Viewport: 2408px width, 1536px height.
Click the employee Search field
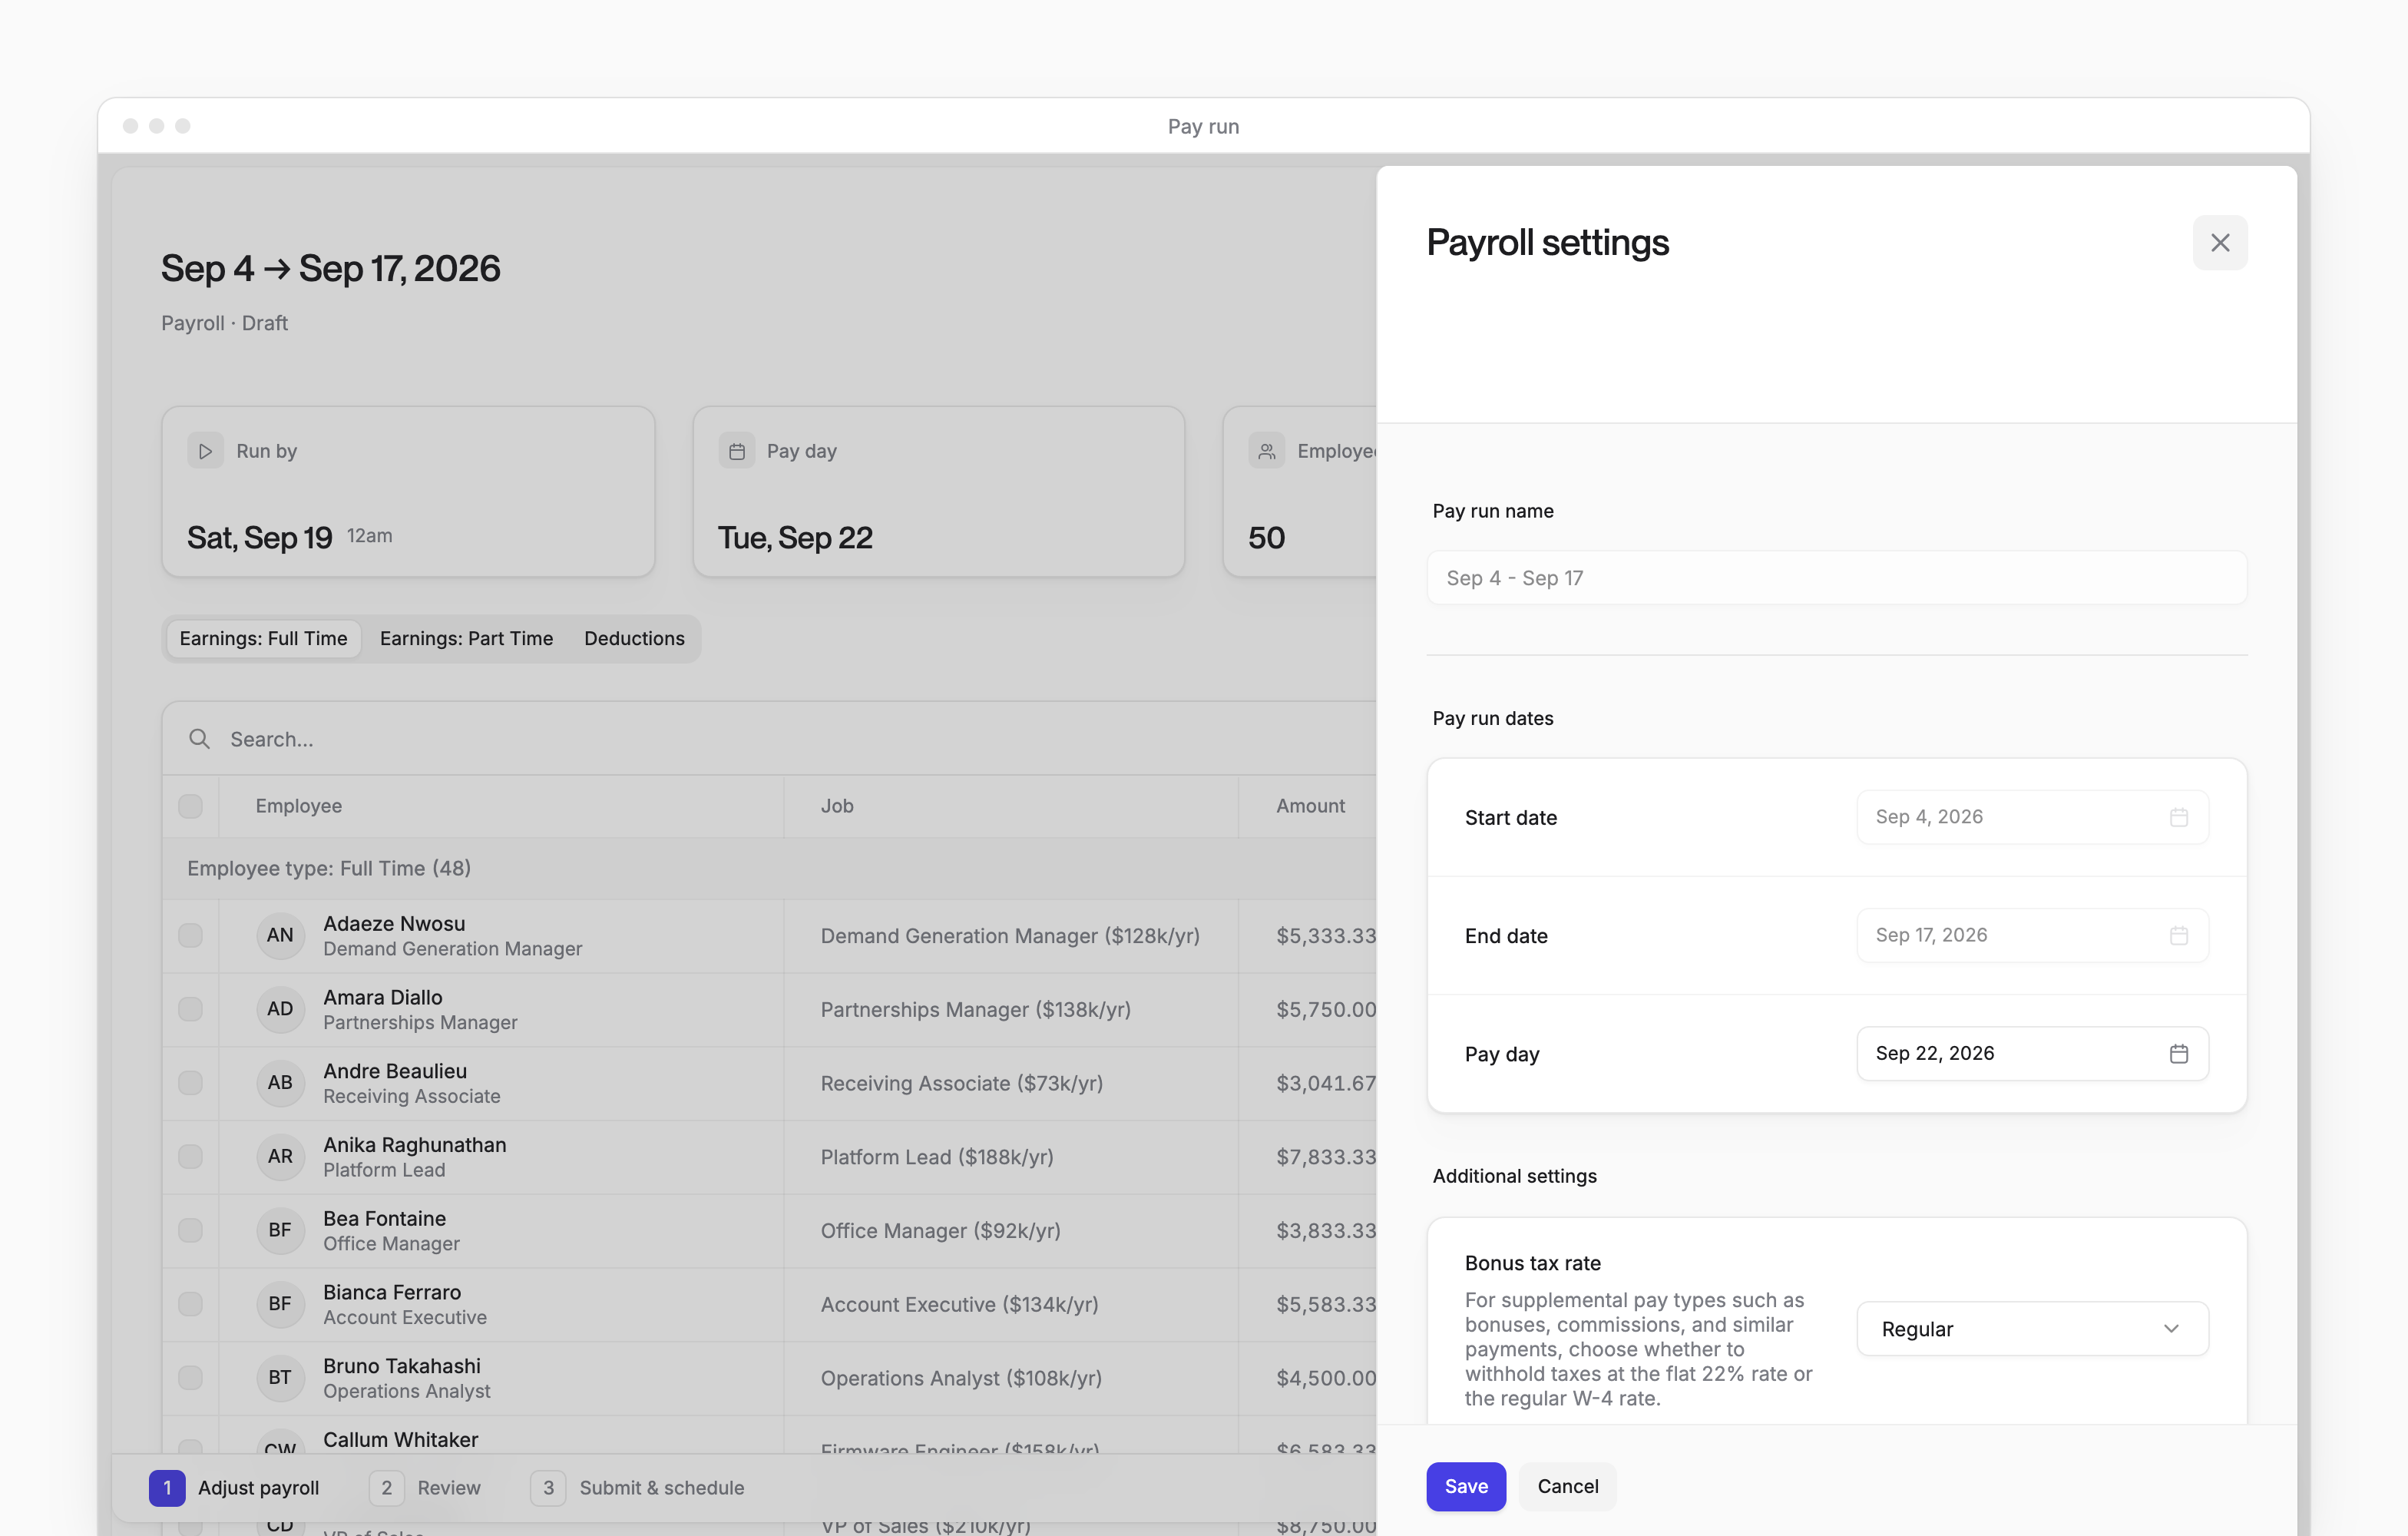(770, 739)
